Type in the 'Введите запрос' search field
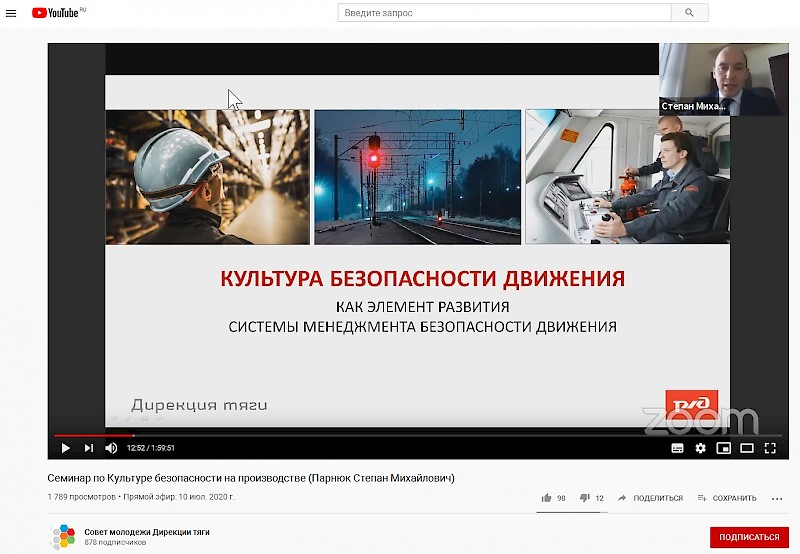800x554 pixels. 503,13
